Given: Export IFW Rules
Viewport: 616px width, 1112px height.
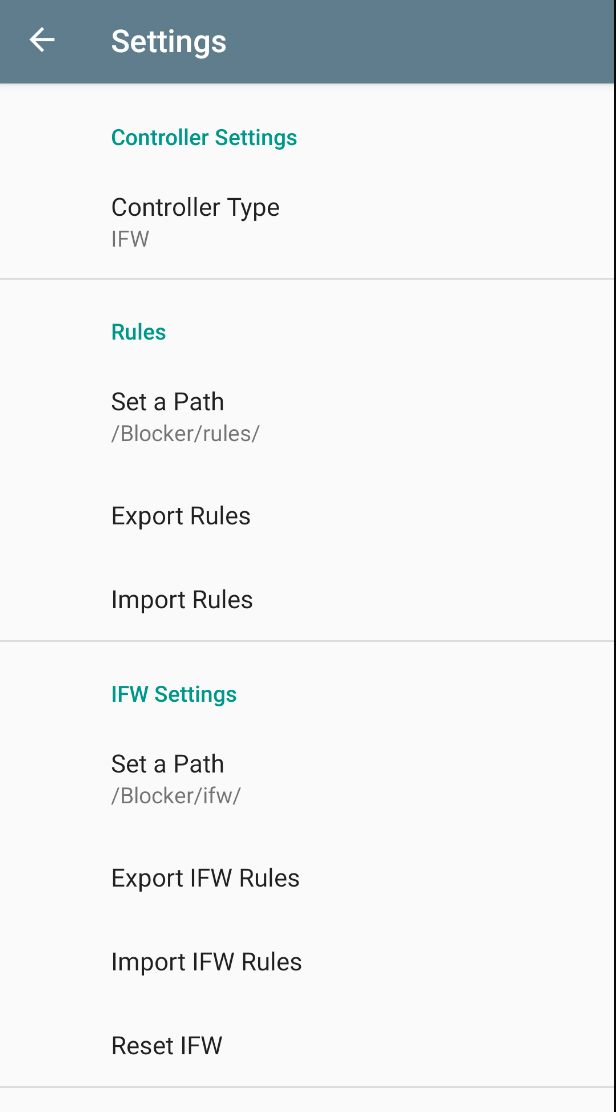Looking at the screenshot, I should [205, 878].
